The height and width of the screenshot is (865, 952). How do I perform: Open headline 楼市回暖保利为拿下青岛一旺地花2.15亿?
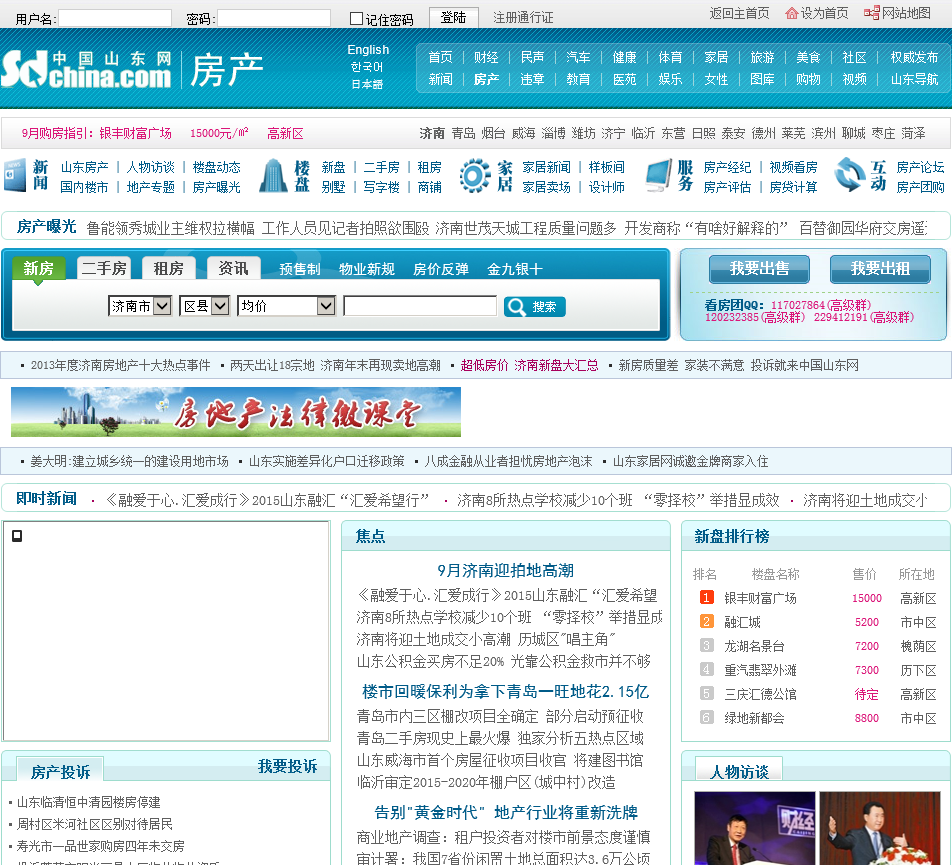click(506, 691)
